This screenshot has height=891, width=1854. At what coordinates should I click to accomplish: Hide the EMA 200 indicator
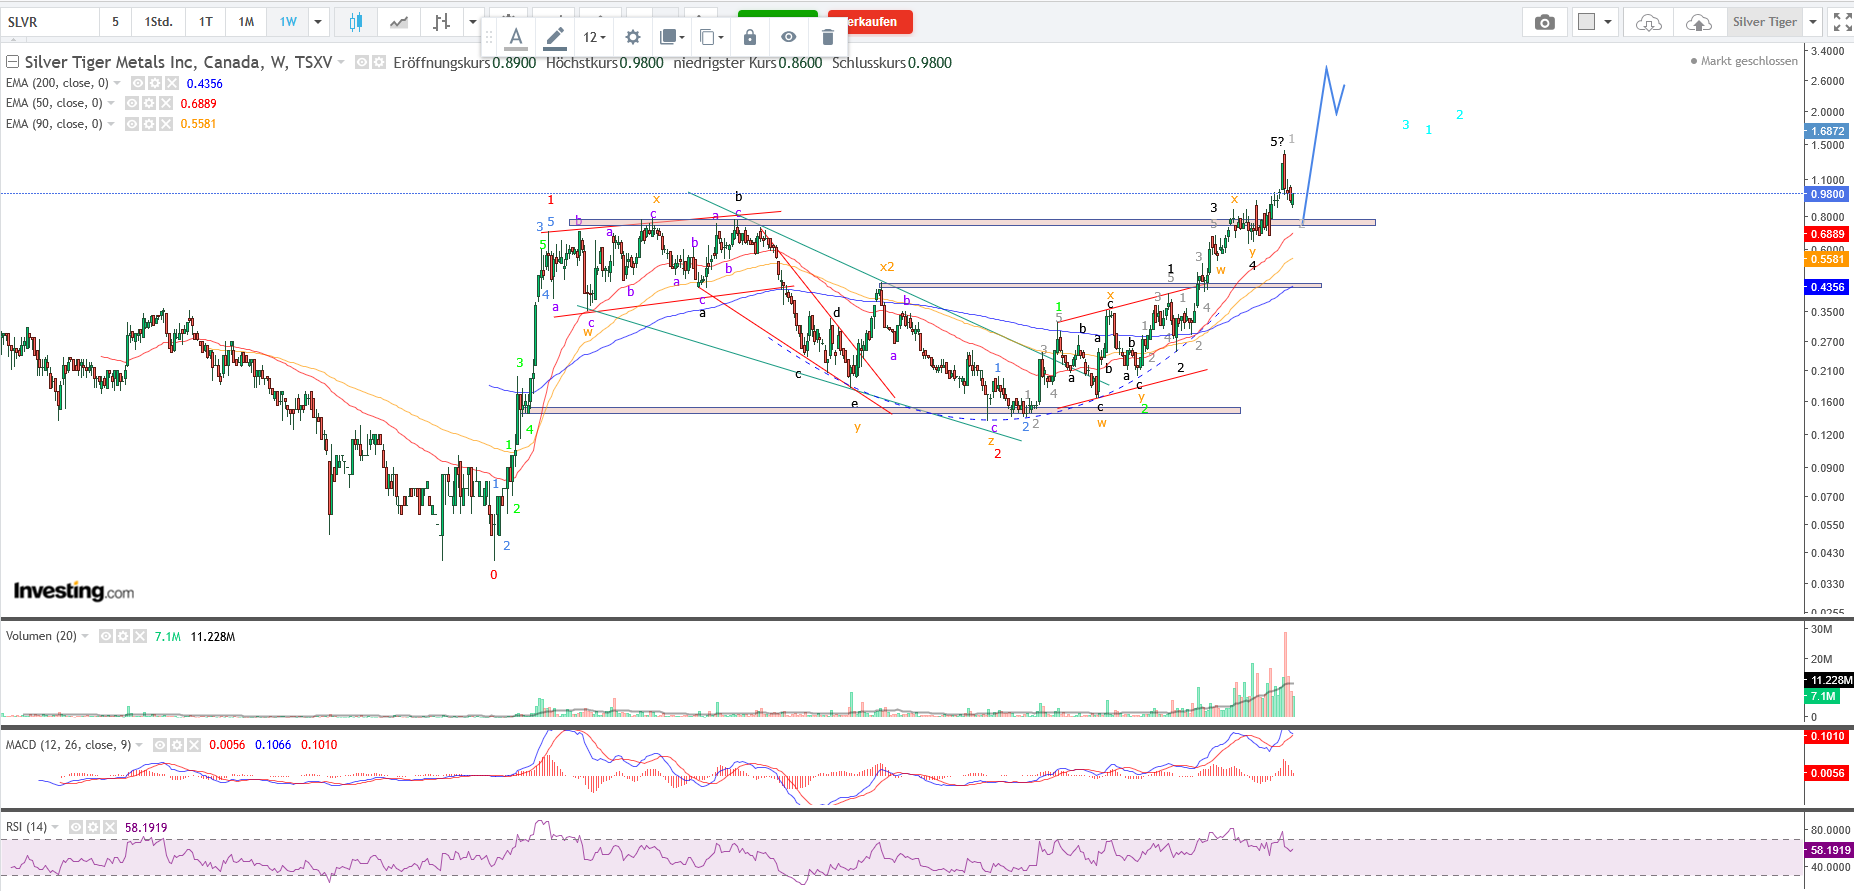click(x=138, y=83)
